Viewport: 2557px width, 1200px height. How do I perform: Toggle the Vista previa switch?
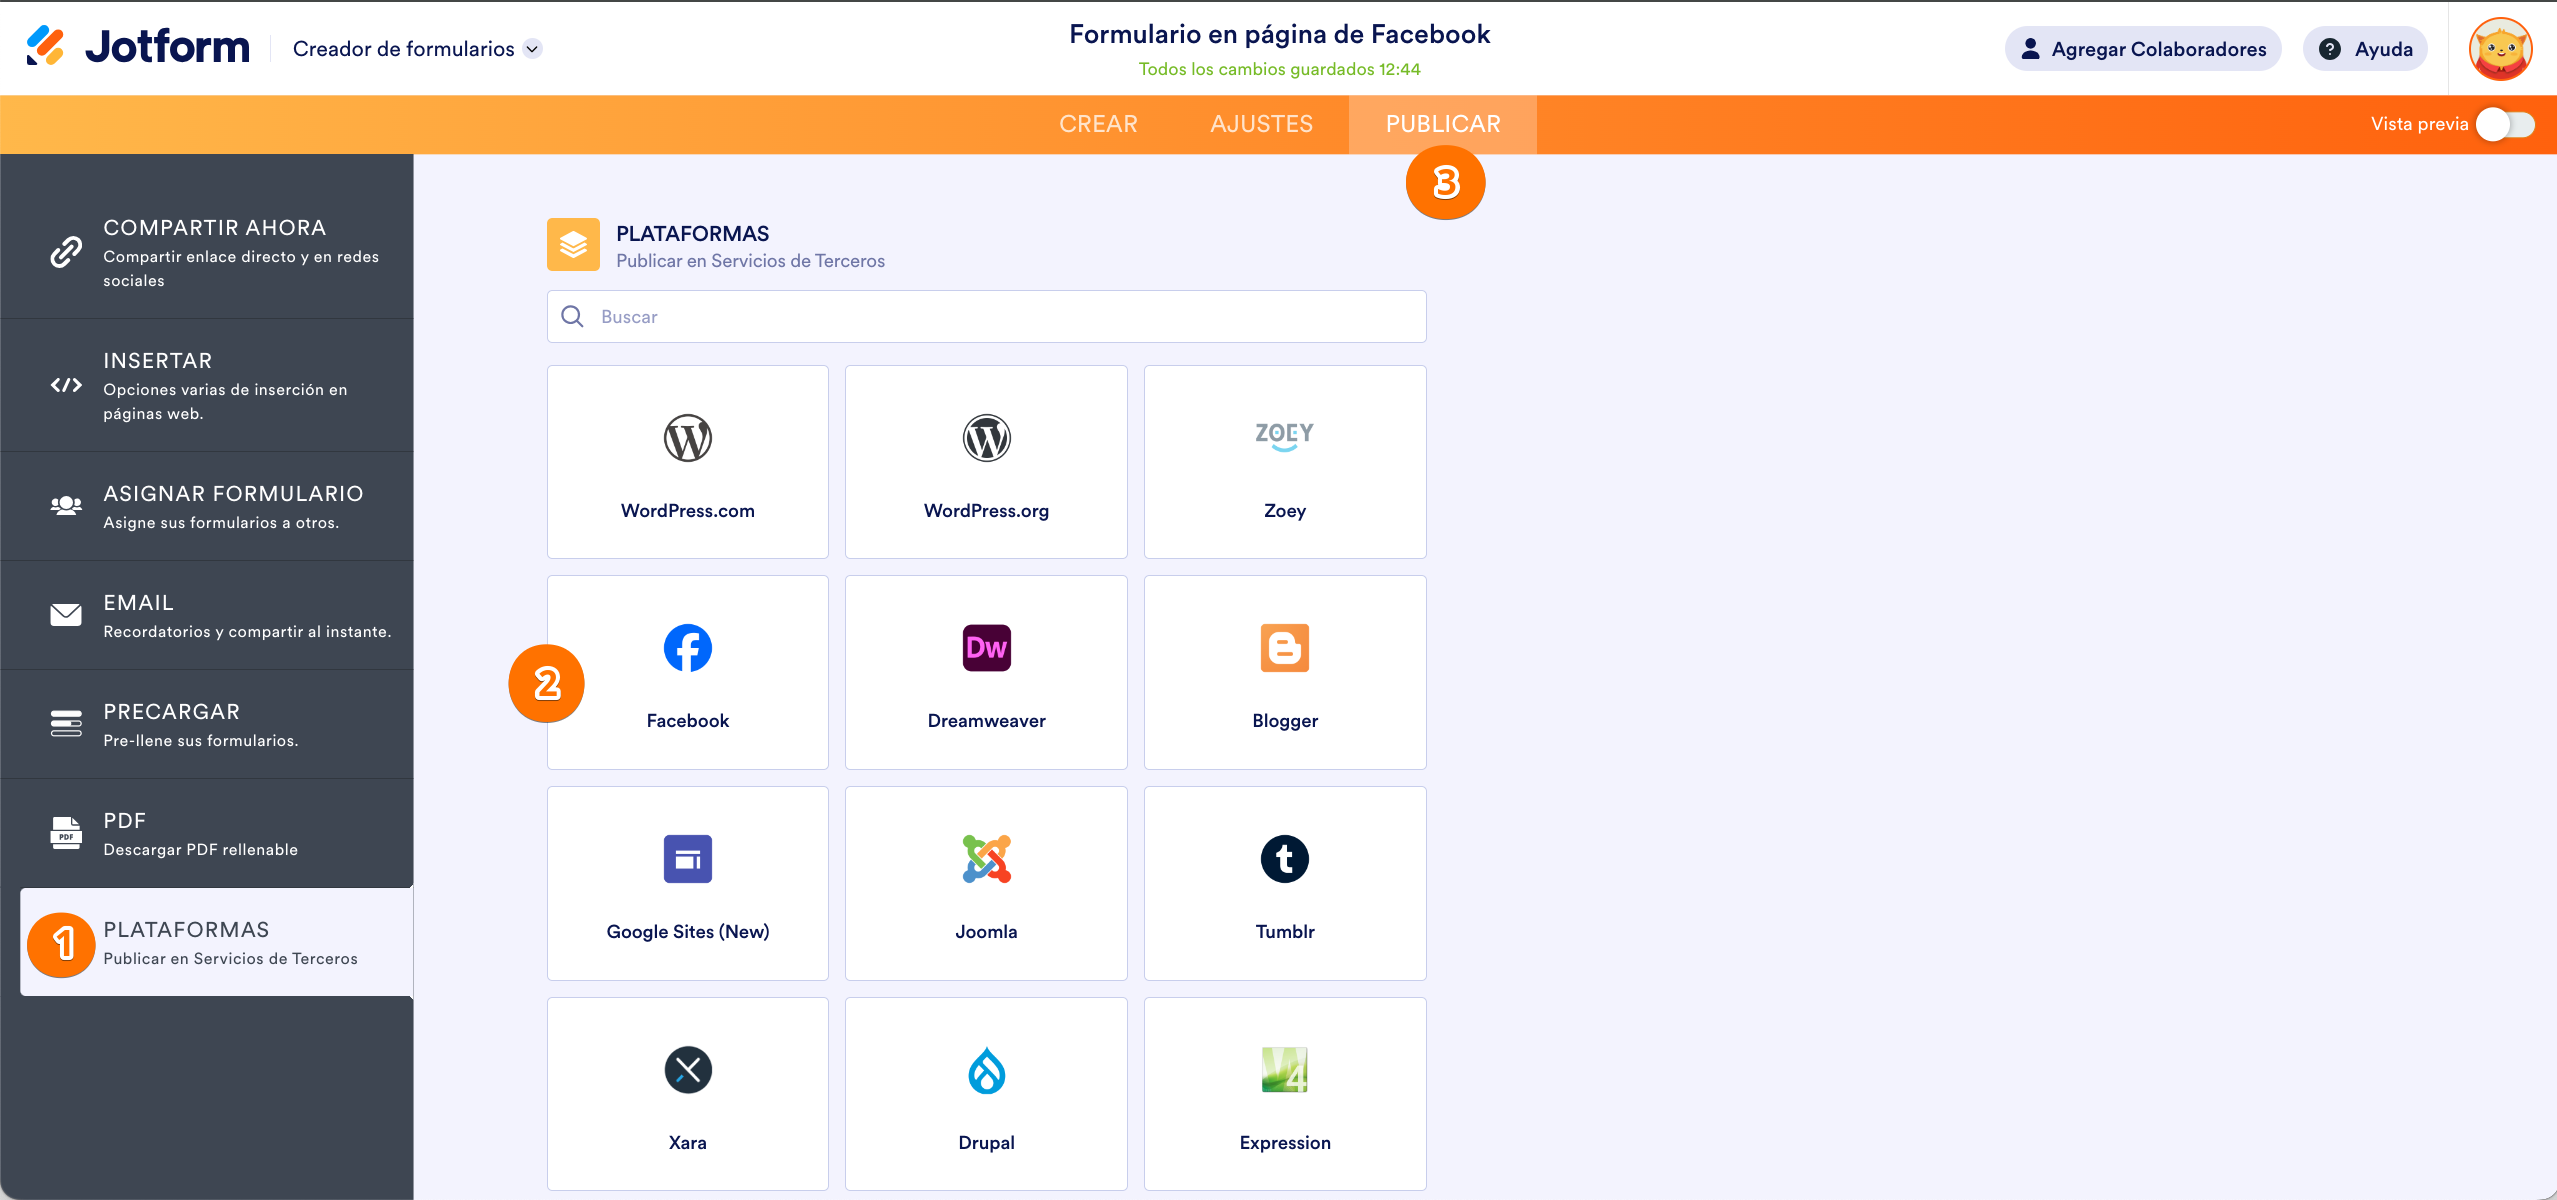click(x=2505, y=124)
